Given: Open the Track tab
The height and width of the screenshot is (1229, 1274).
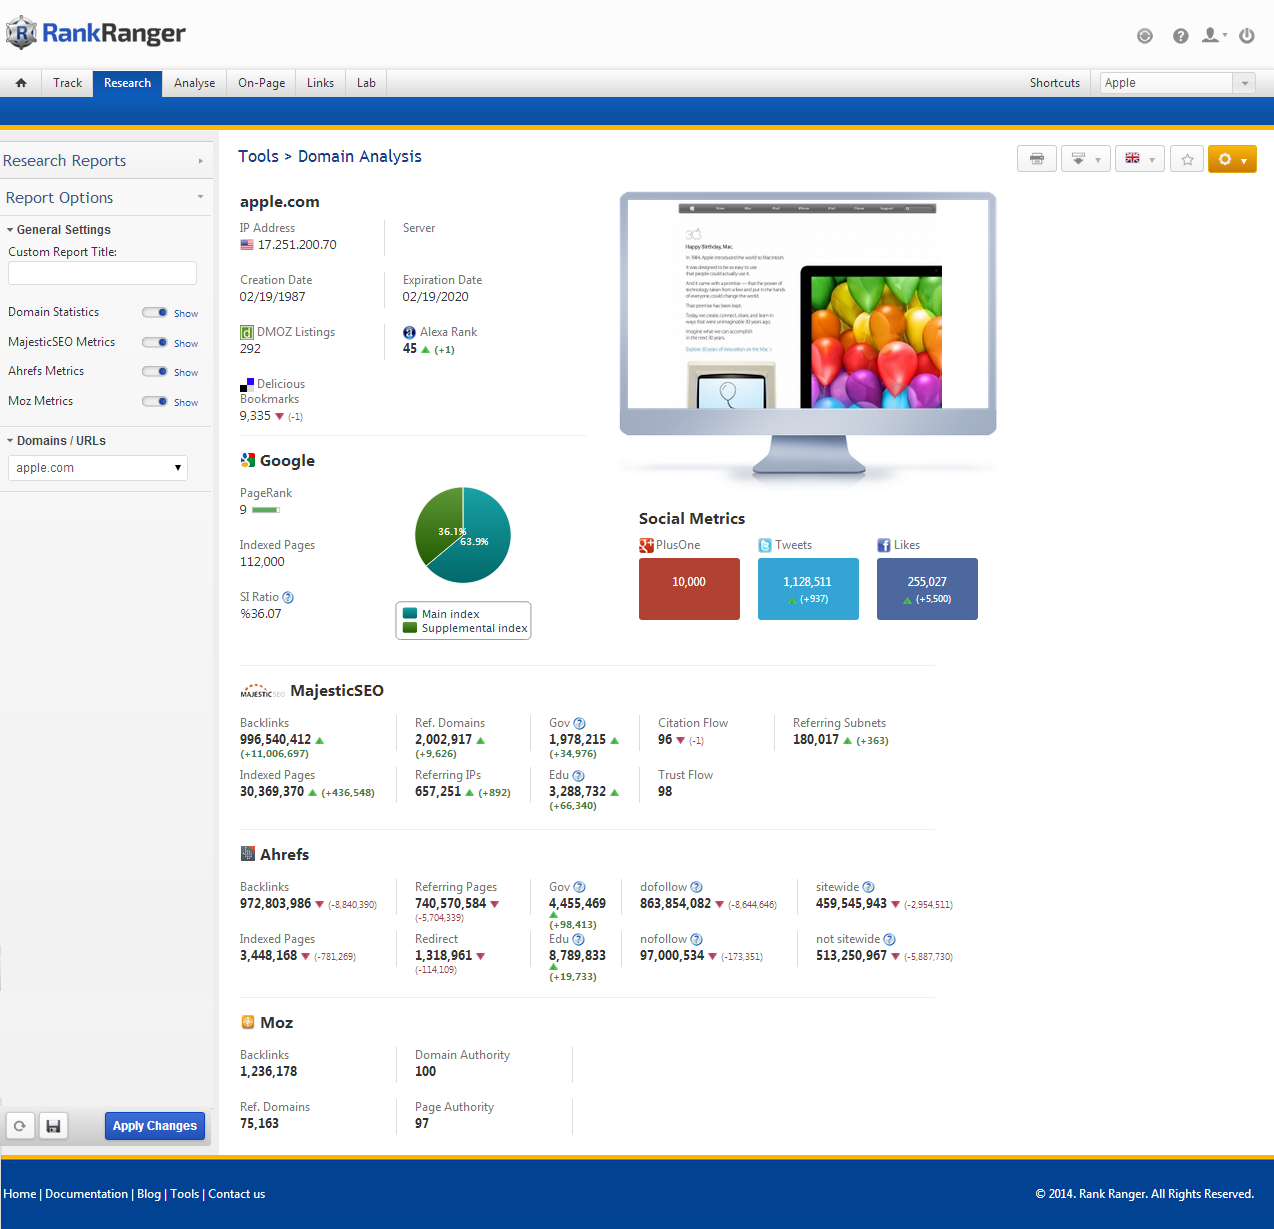Looking at the screenshot, I should pyautogui.click(x=68, y=83).
